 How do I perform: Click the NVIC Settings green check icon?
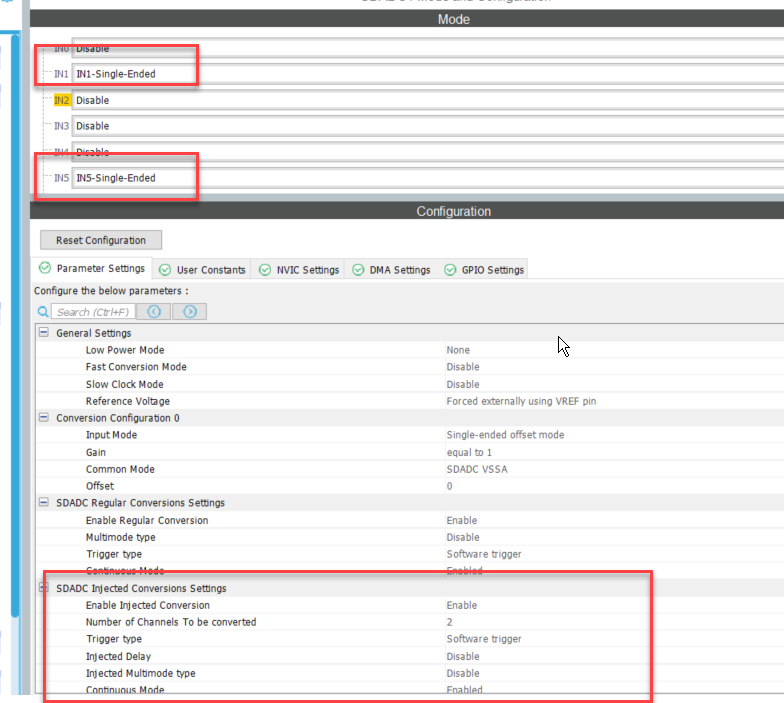(265, 270)
